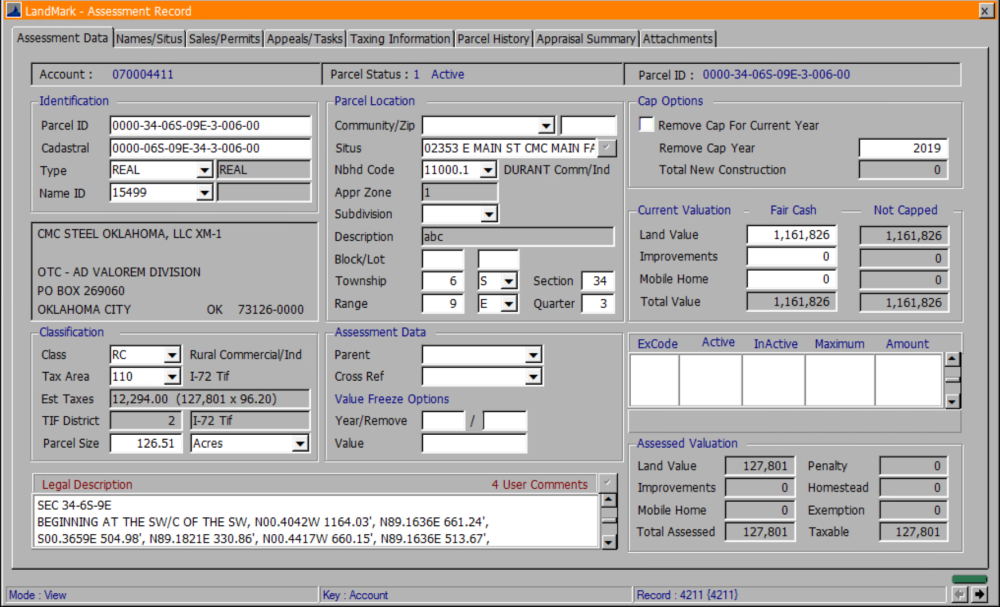This screenshot has width=1000, height=607.
Task: Expand the Tax Area dropdown
Action: point(172,377)
